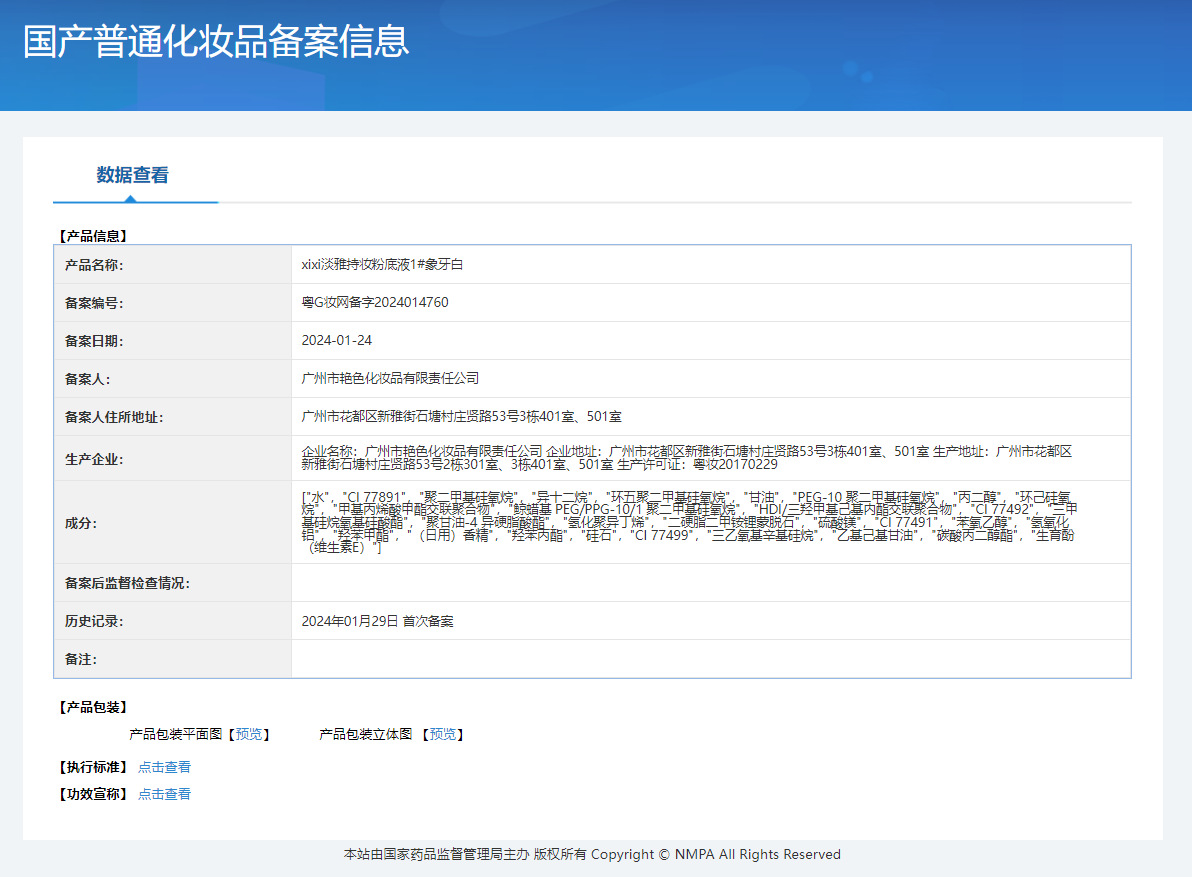This screenshot has height=877, width=1192.
Task: Click the empty 备案后监督检查情况 cell
Action: click(x=711, y=583)
